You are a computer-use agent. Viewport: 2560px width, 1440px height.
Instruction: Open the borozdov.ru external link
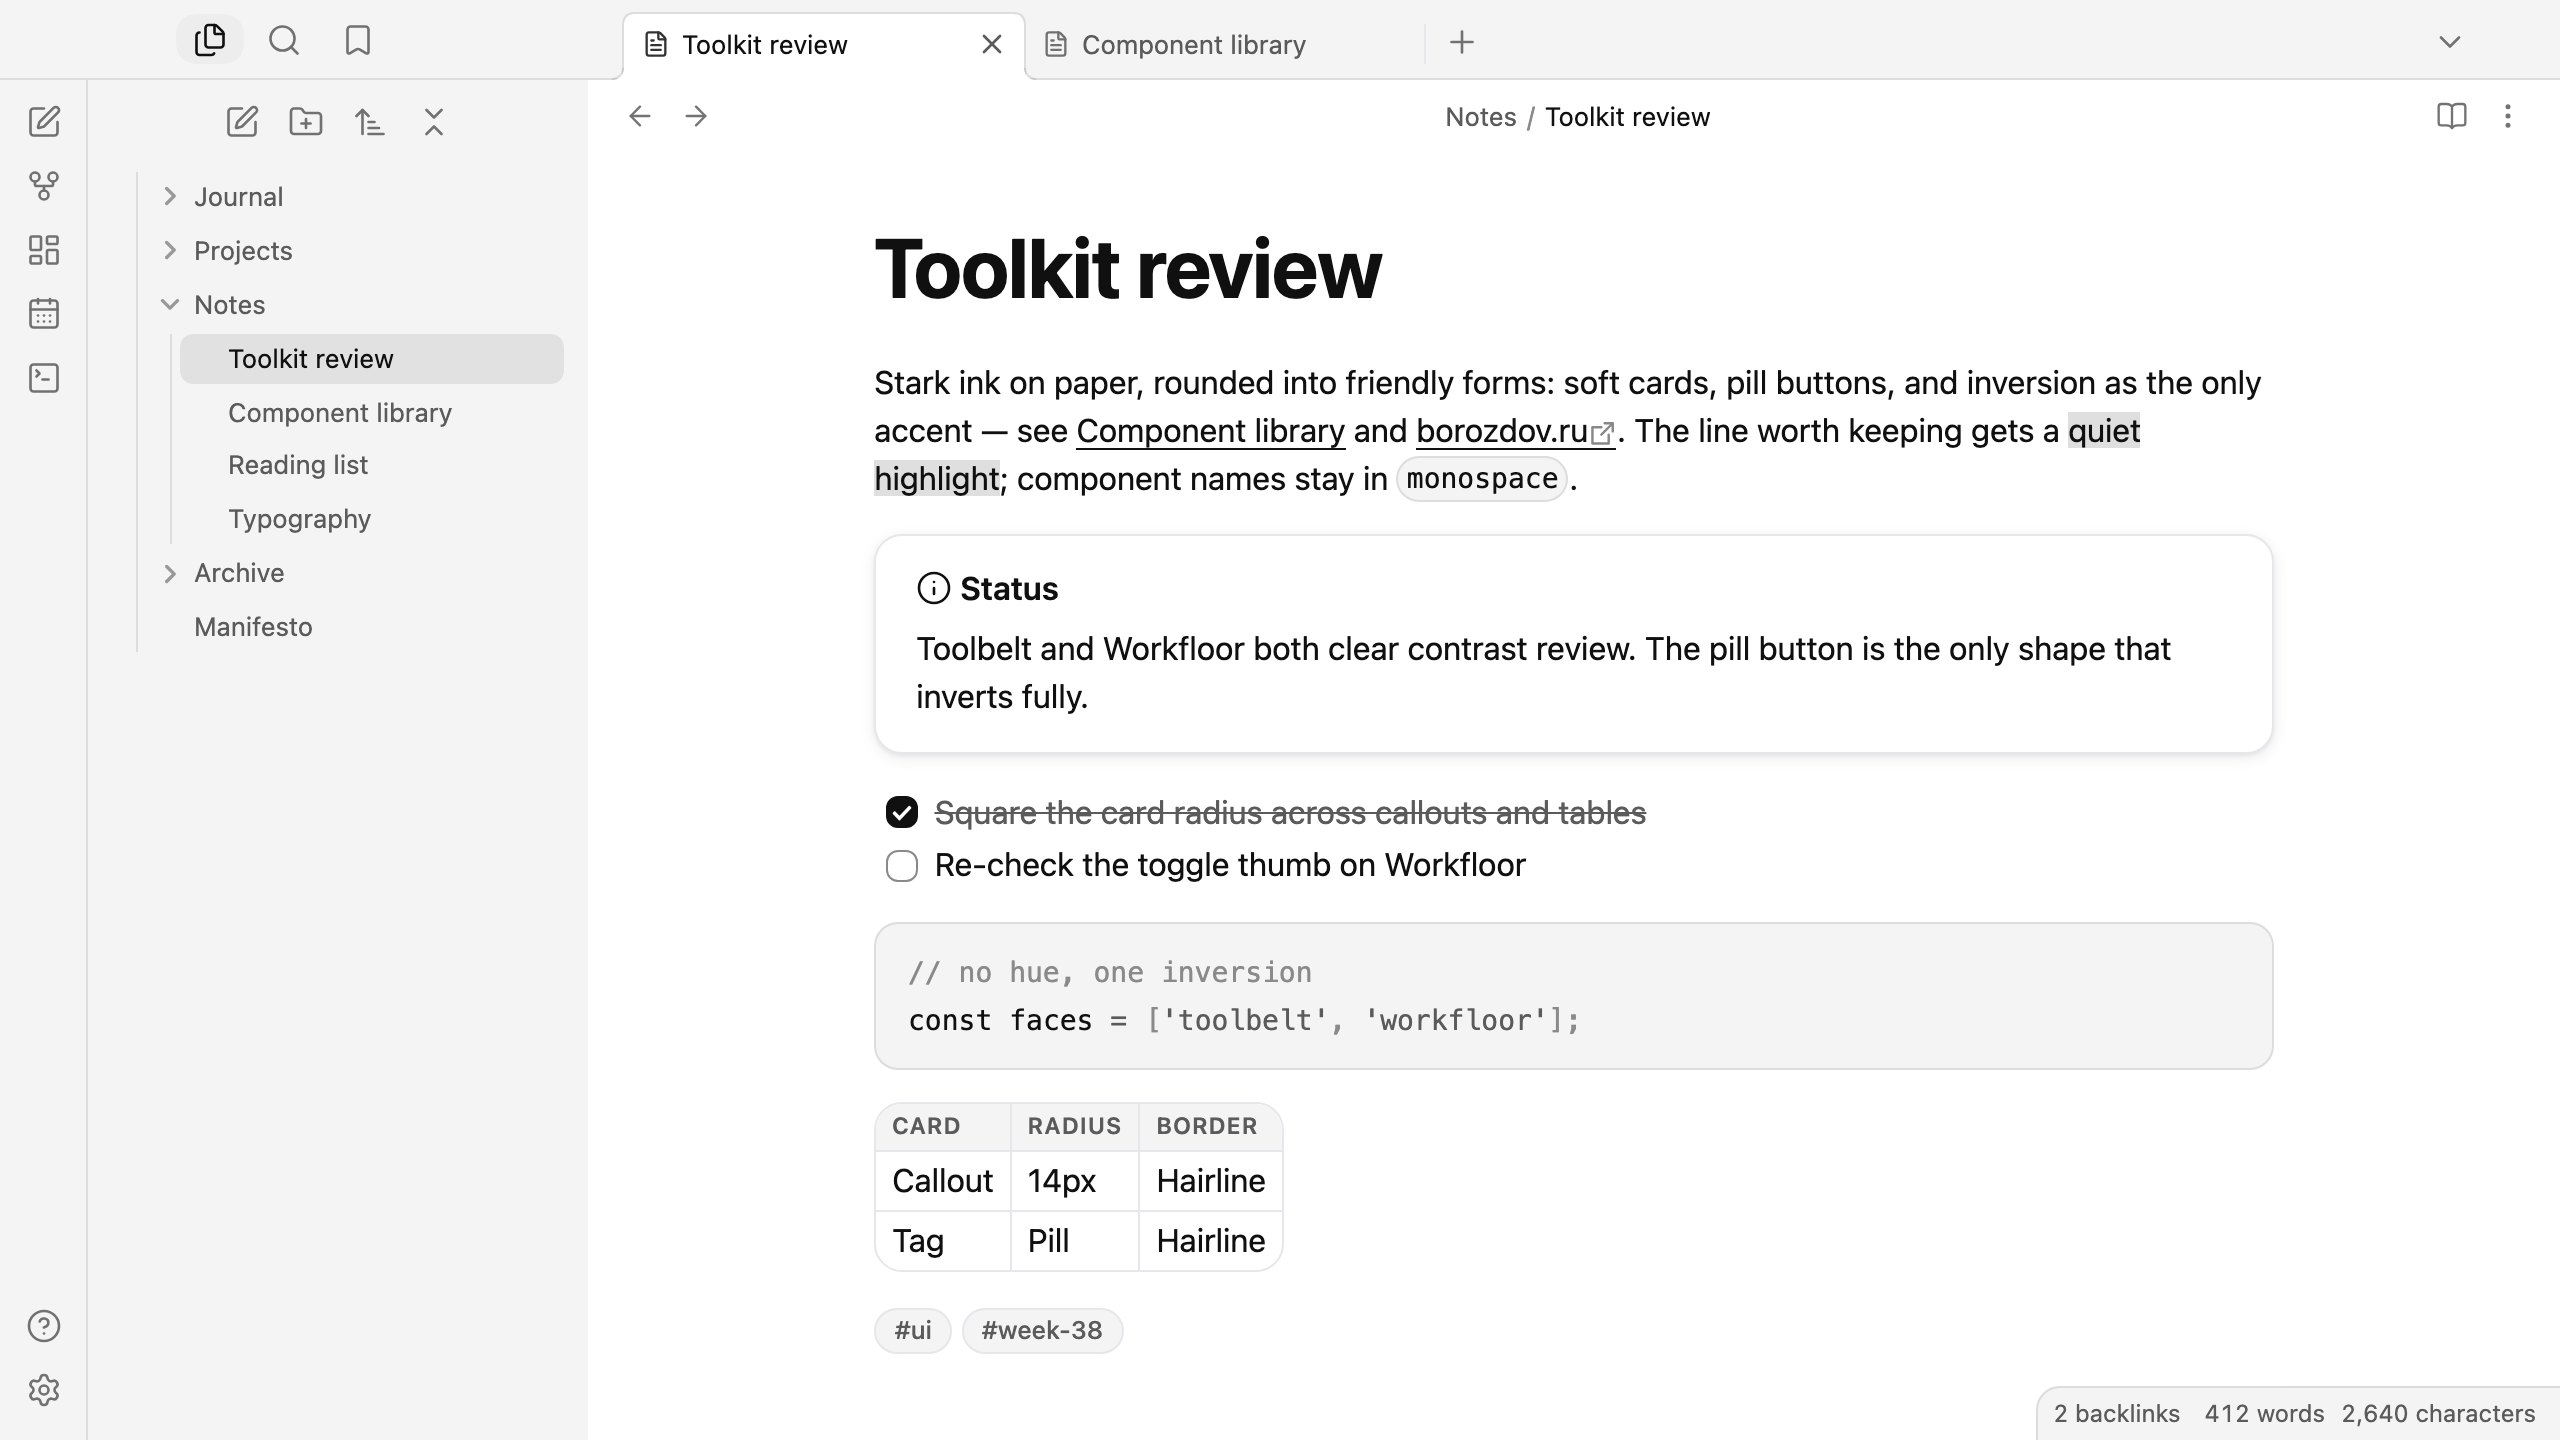(x=1515, y=431)
